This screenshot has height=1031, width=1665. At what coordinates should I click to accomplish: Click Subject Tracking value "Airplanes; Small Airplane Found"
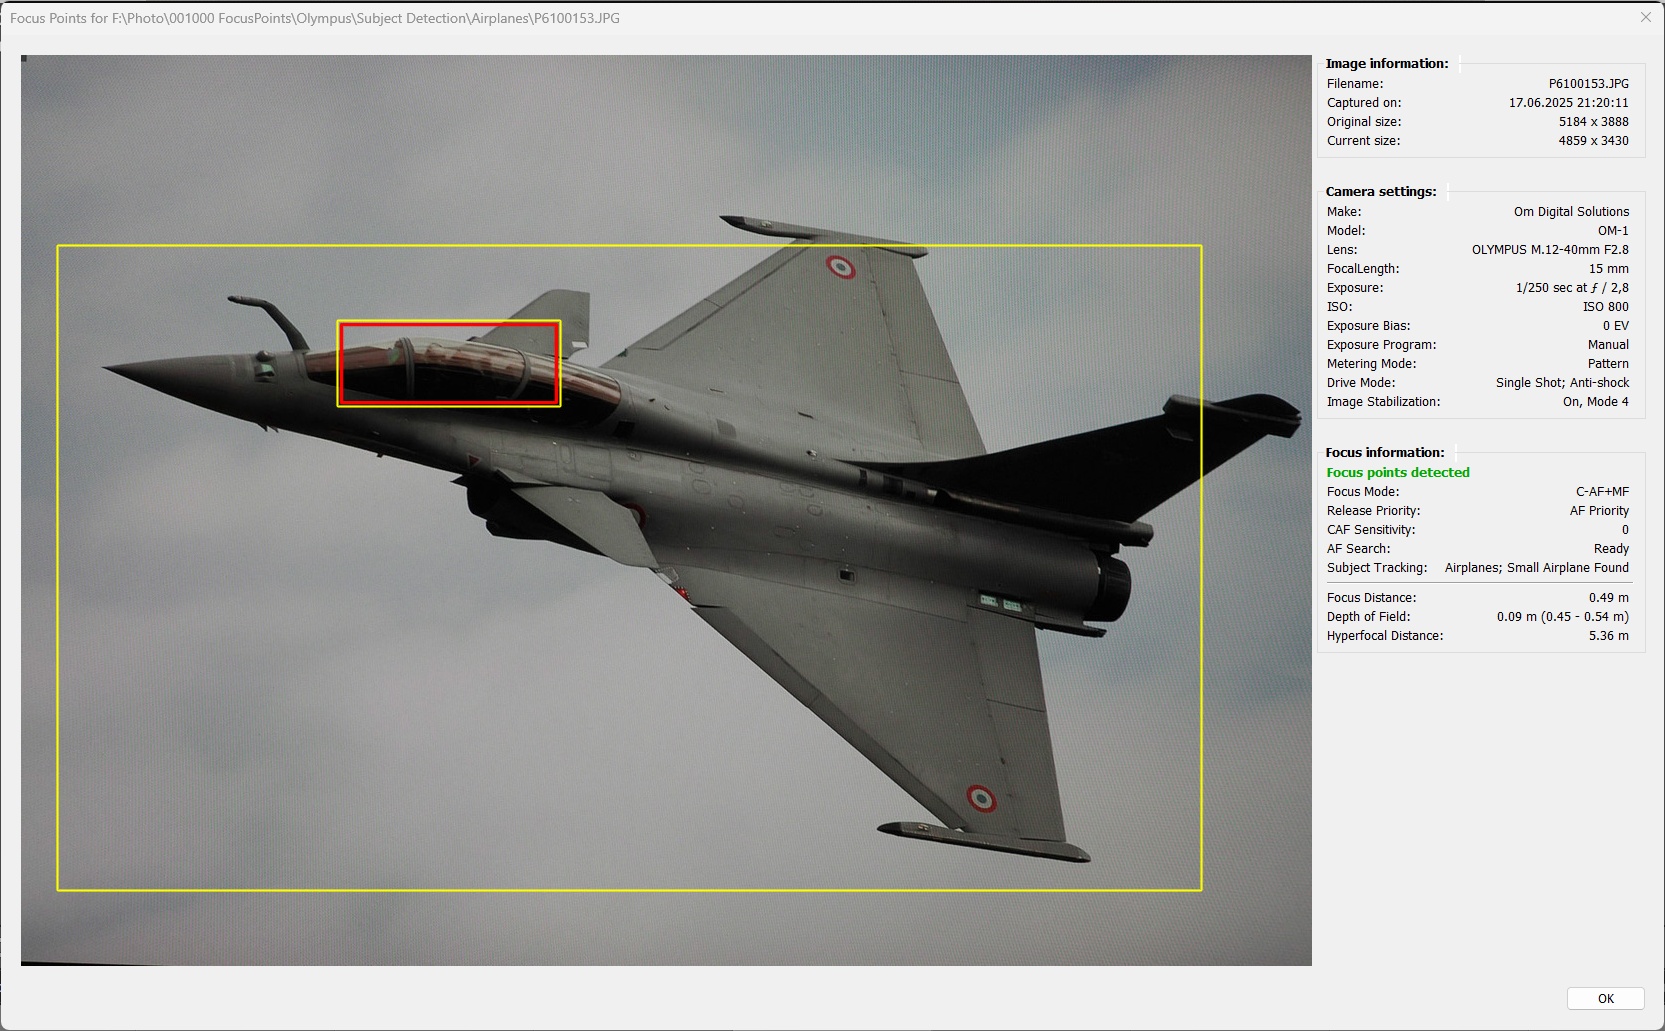(1536, 568)
